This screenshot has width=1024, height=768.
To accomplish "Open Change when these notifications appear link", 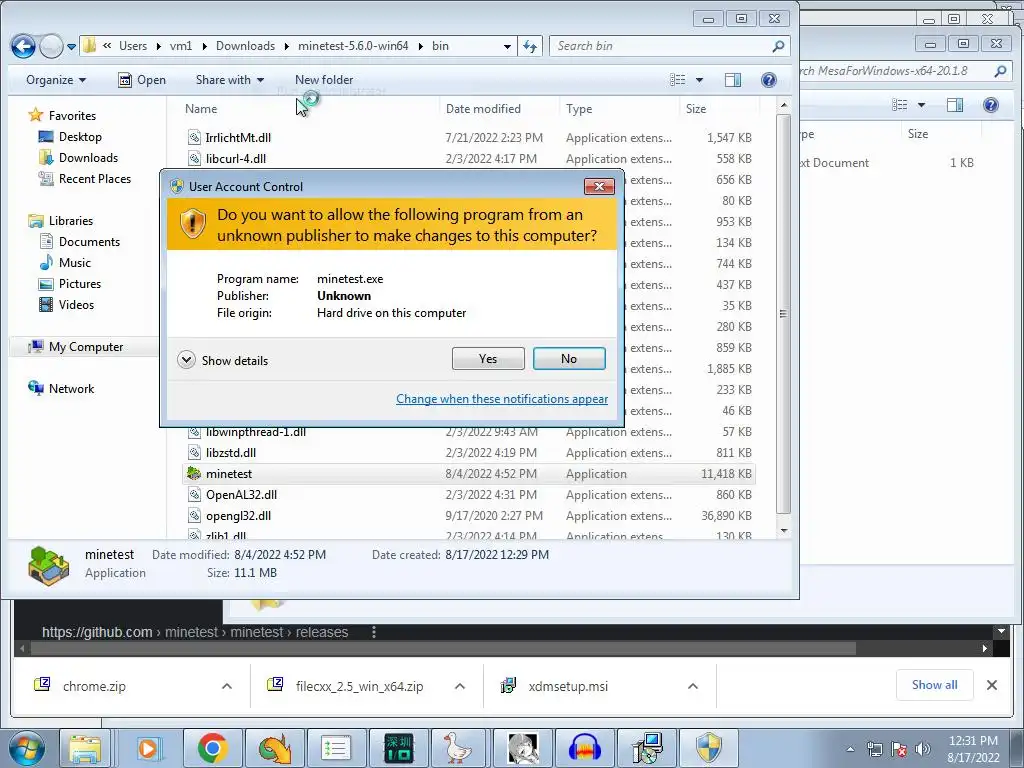I will [502, 399].
